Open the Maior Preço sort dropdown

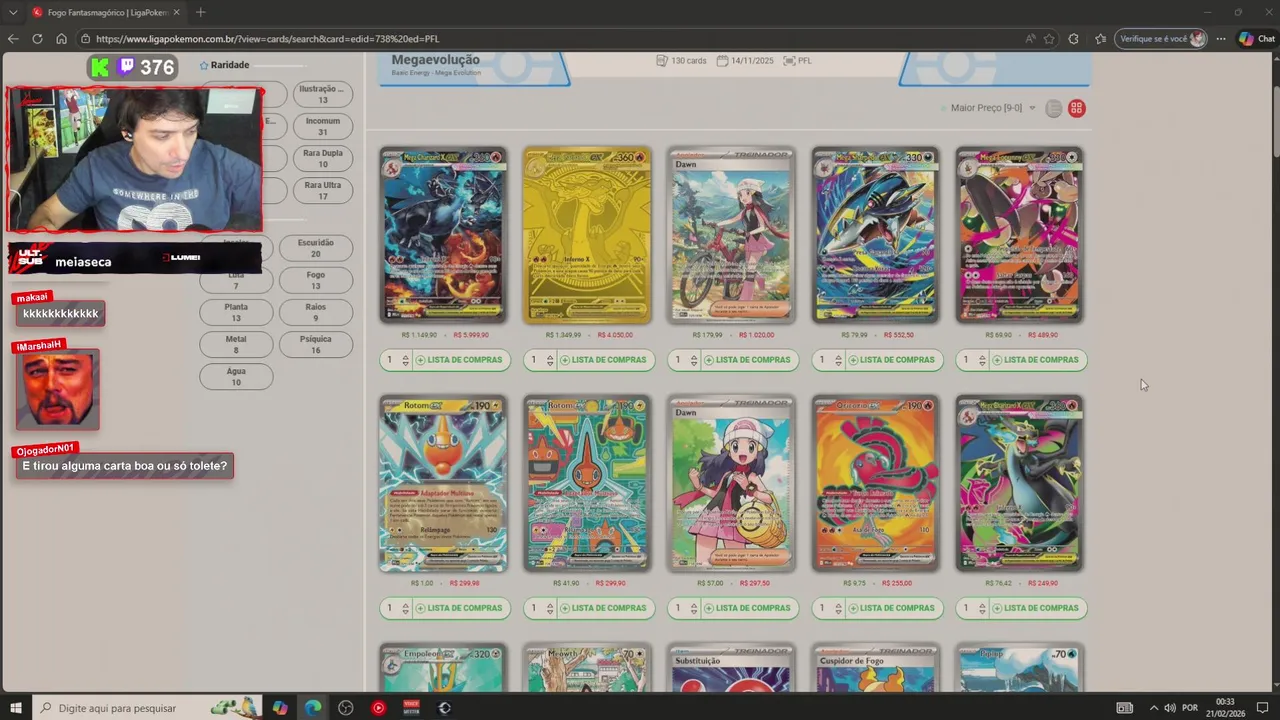coord(993,108)
